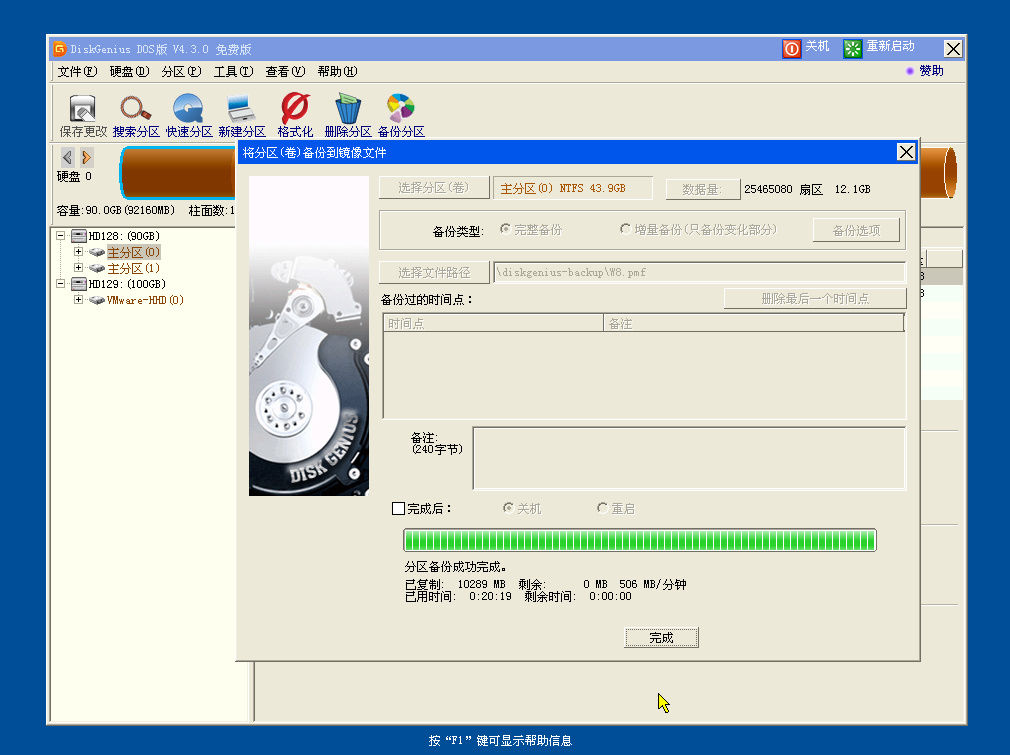Viewport: 1010px width, 755px height.
Task: Select the 主分区(0) tree item label
Action: (133, 252)
